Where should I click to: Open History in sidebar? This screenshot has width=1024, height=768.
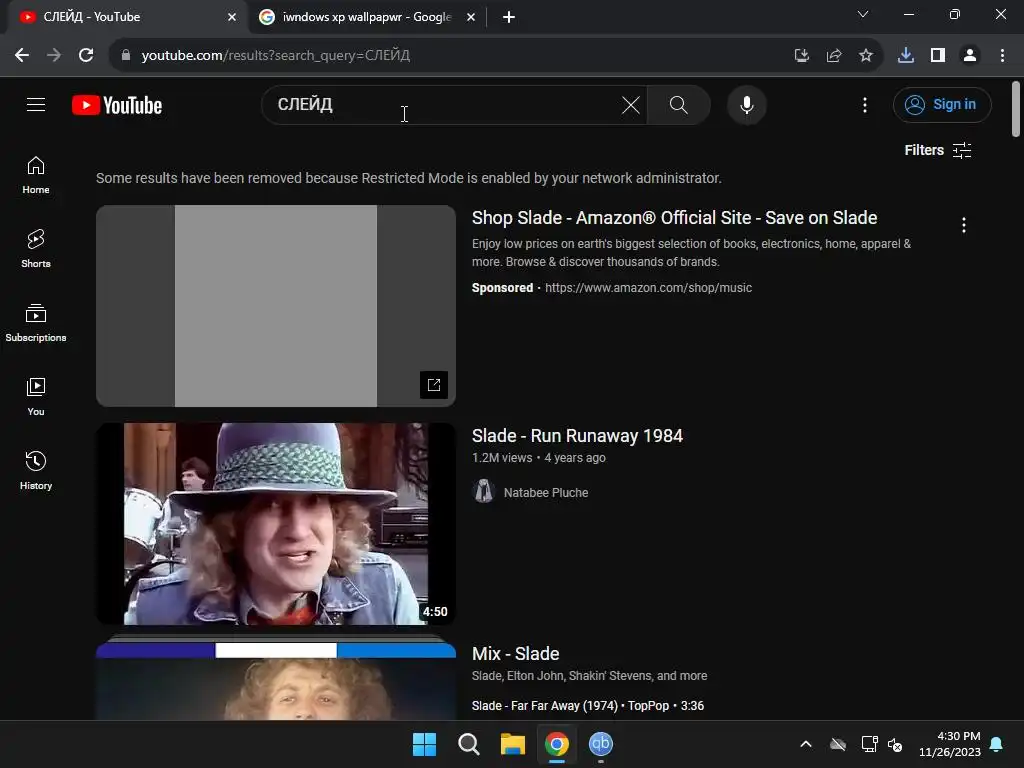(x=36, y=470)
